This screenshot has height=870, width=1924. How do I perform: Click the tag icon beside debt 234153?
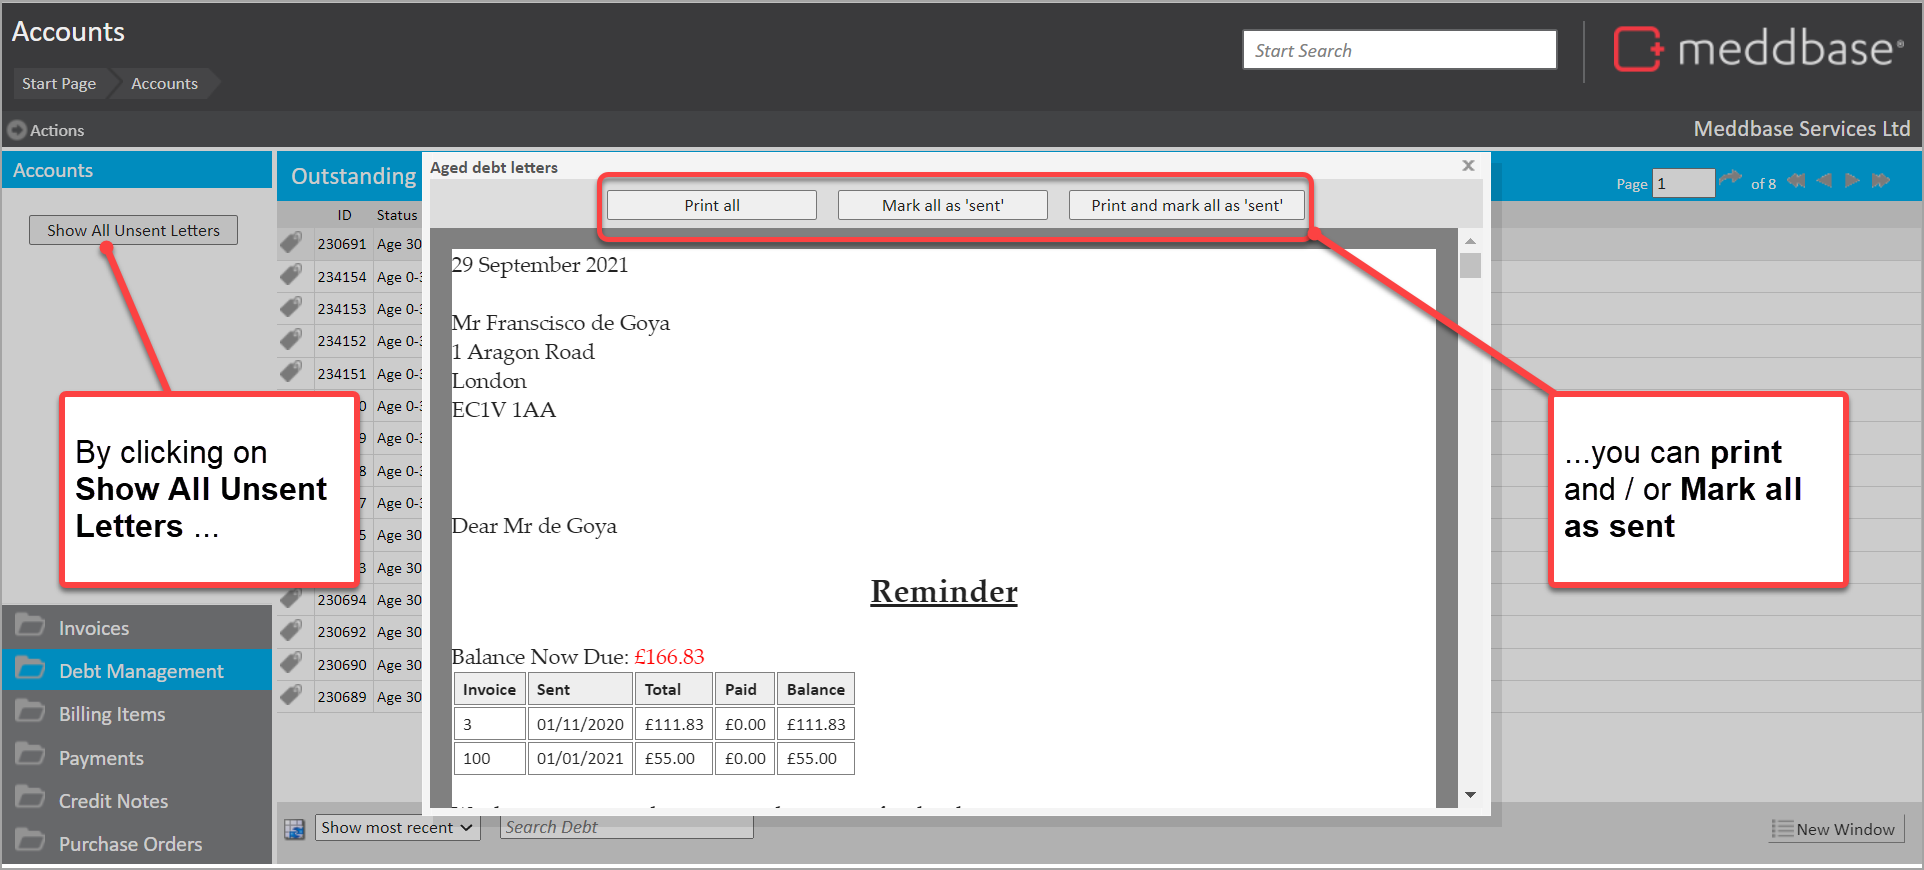click(x=291, y=308)
